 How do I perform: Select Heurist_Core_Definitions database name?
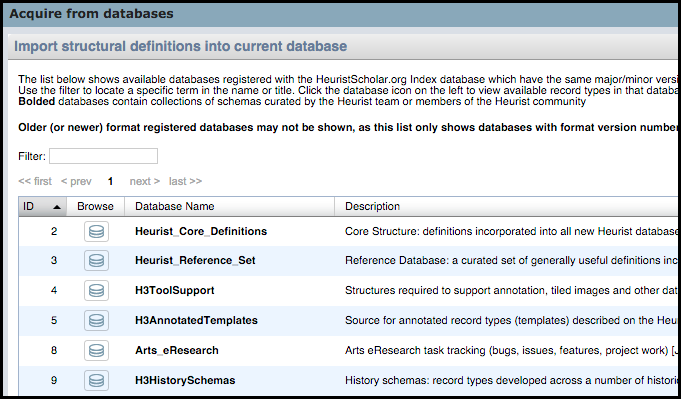coord(201,231)
